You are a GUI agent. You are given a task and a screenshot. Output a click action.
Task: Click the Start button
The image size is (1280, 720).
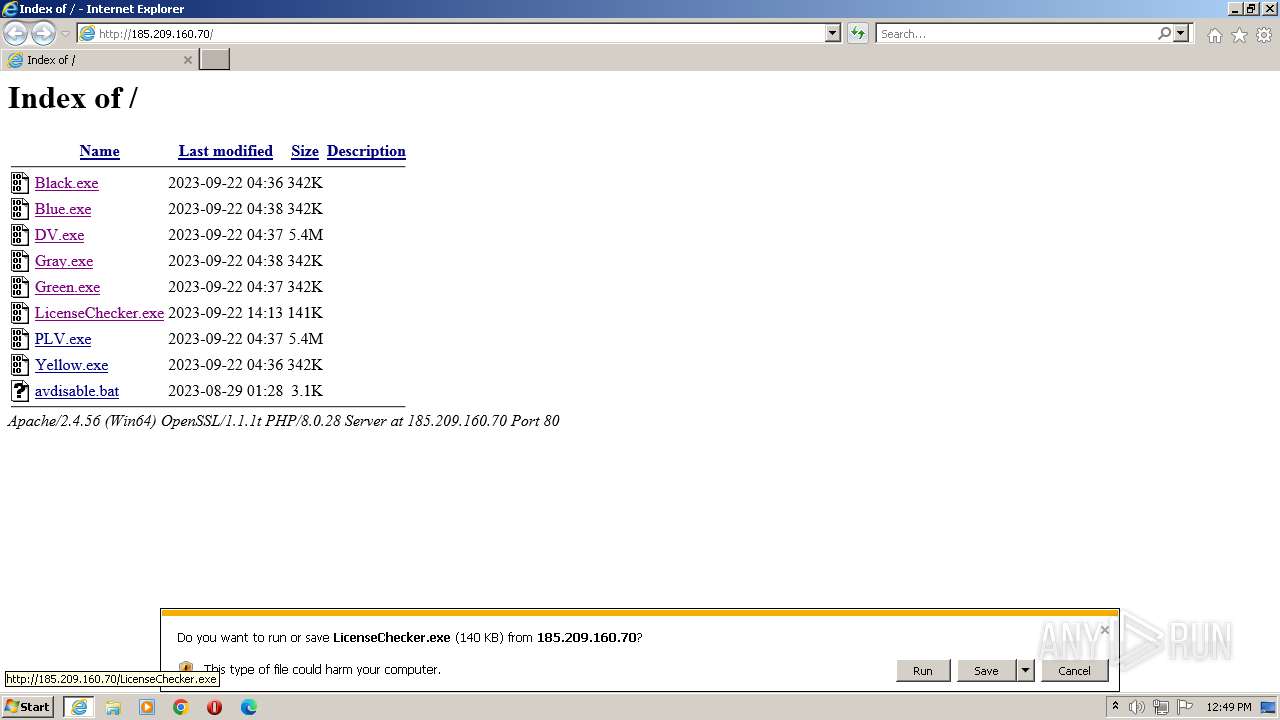point(28,707)
